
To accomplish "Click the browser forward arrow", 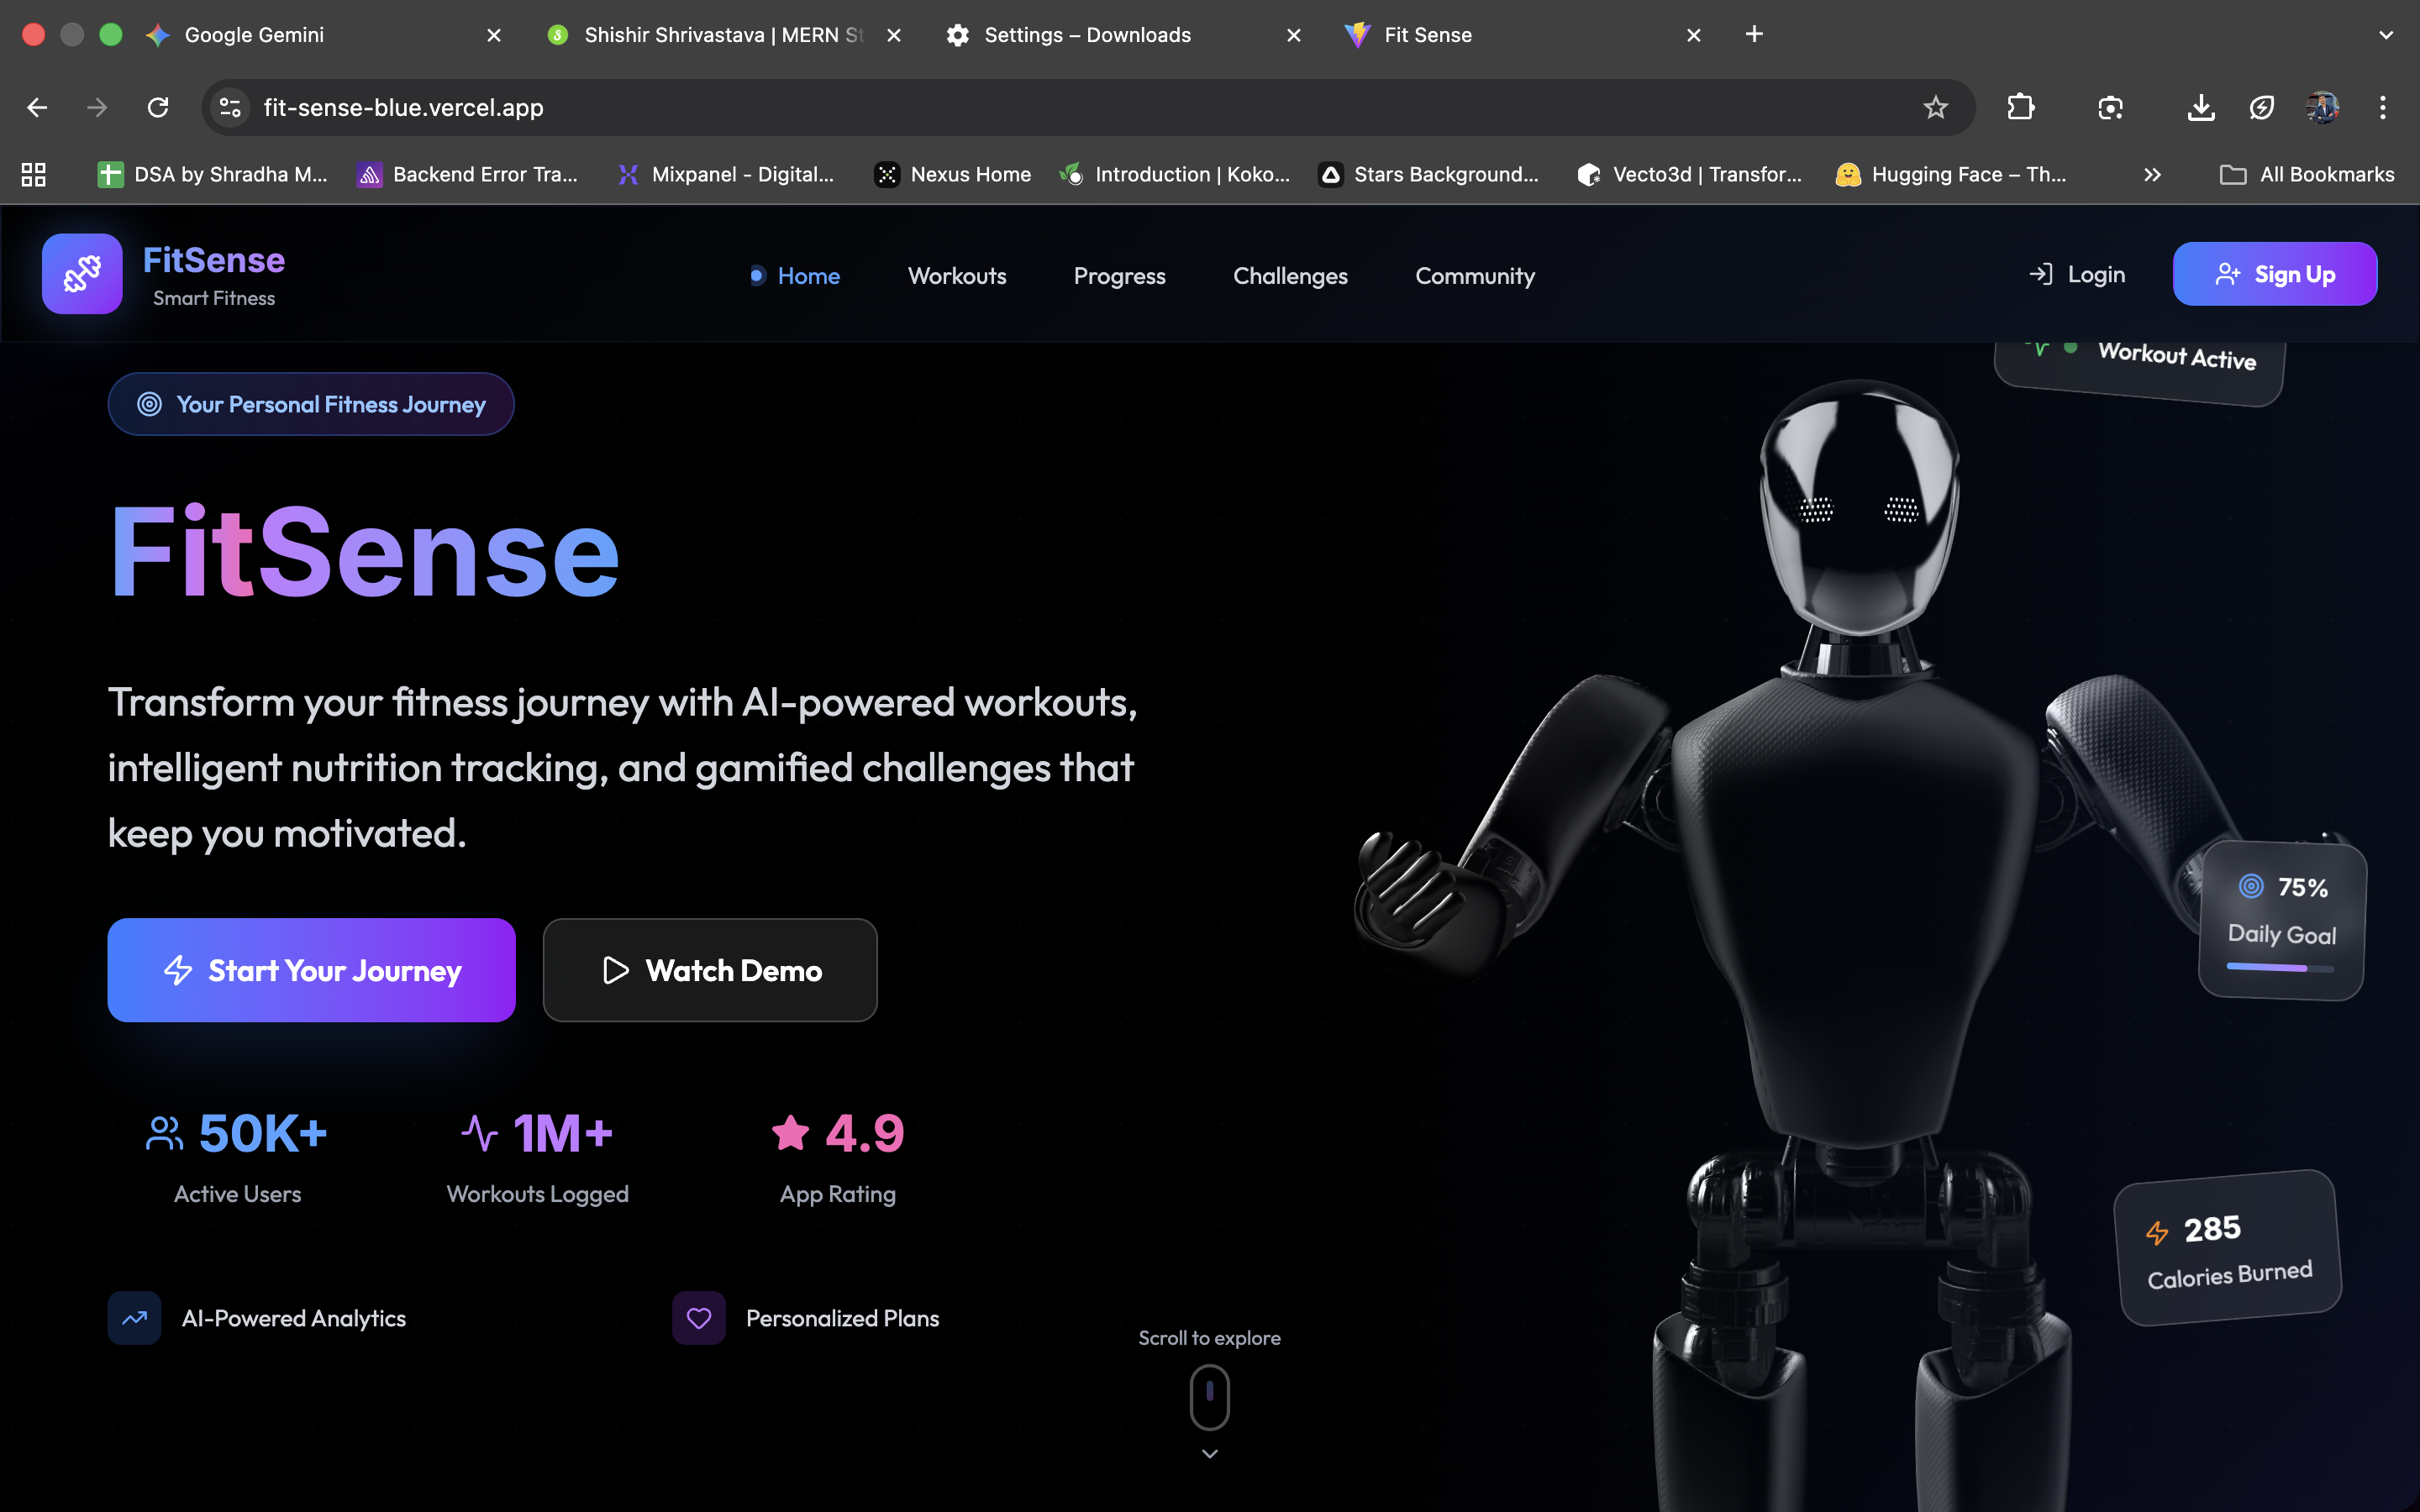I will click(97, 107).
